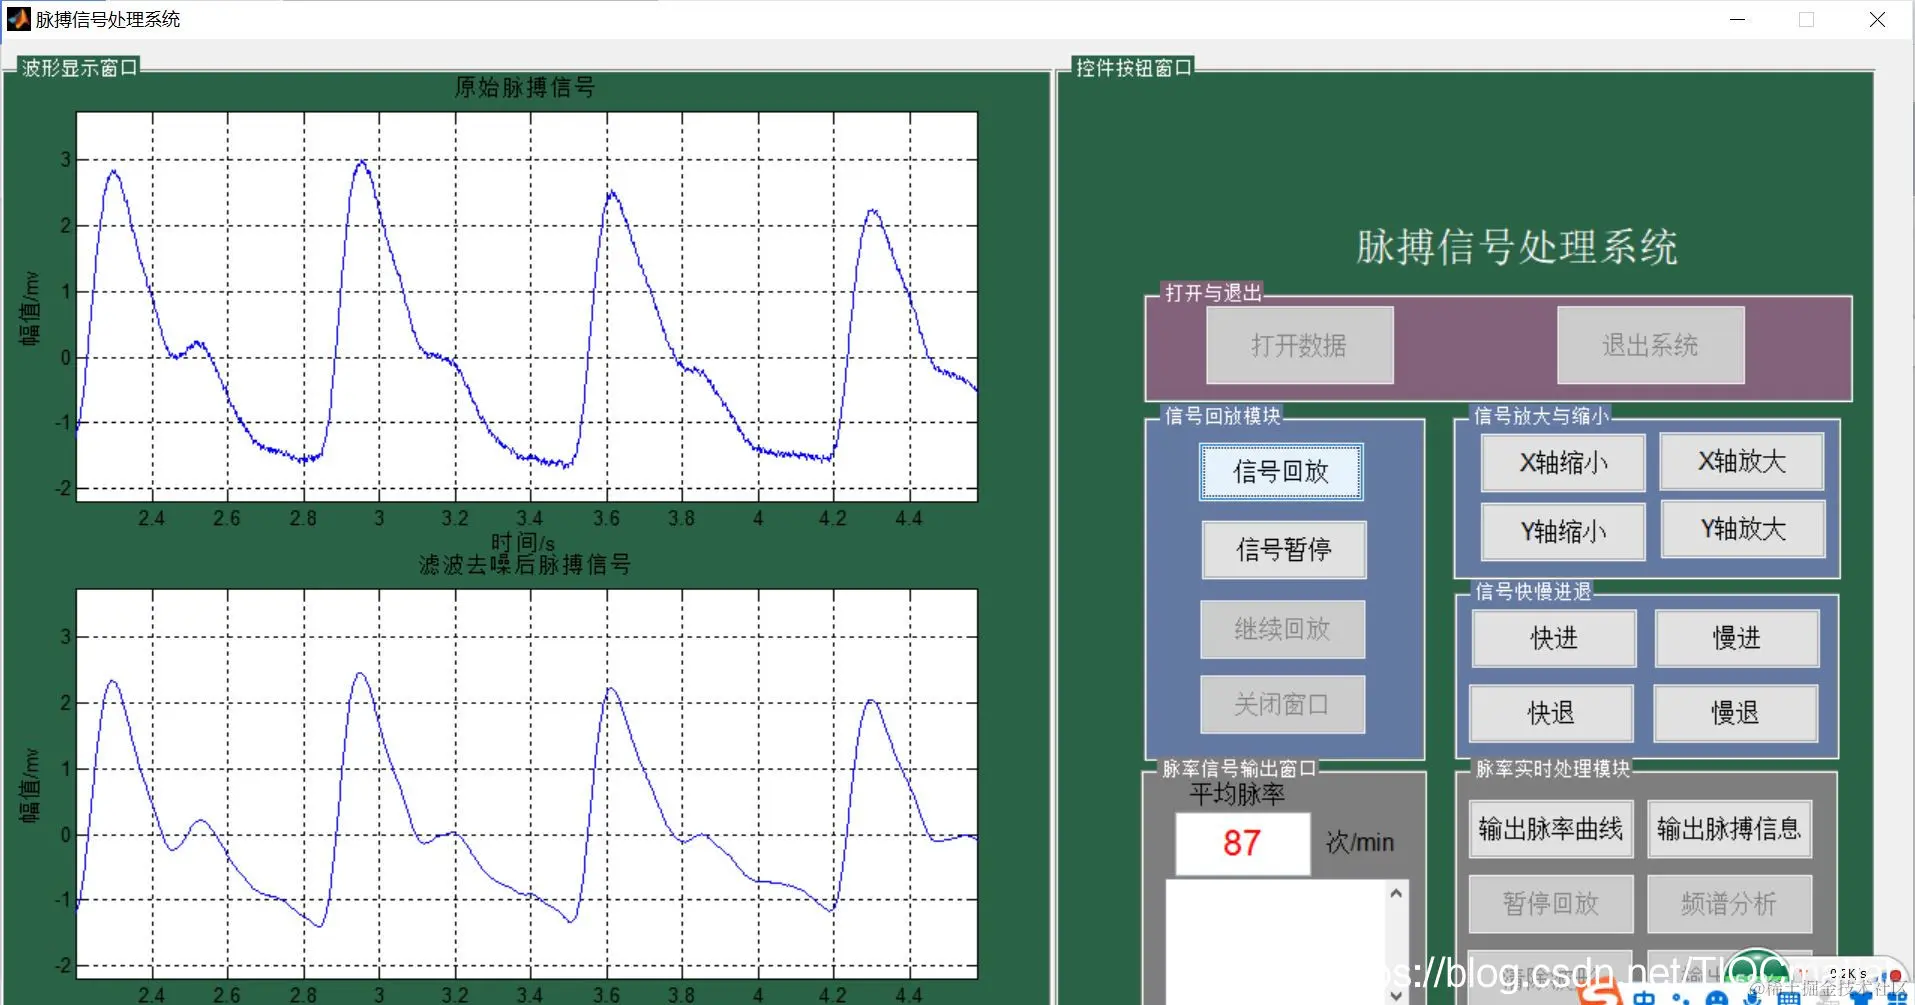Maximize the 脉搏信号处理系统 window
The width and height of the screenshot is (1915, 1005).
pos(1806,19)
